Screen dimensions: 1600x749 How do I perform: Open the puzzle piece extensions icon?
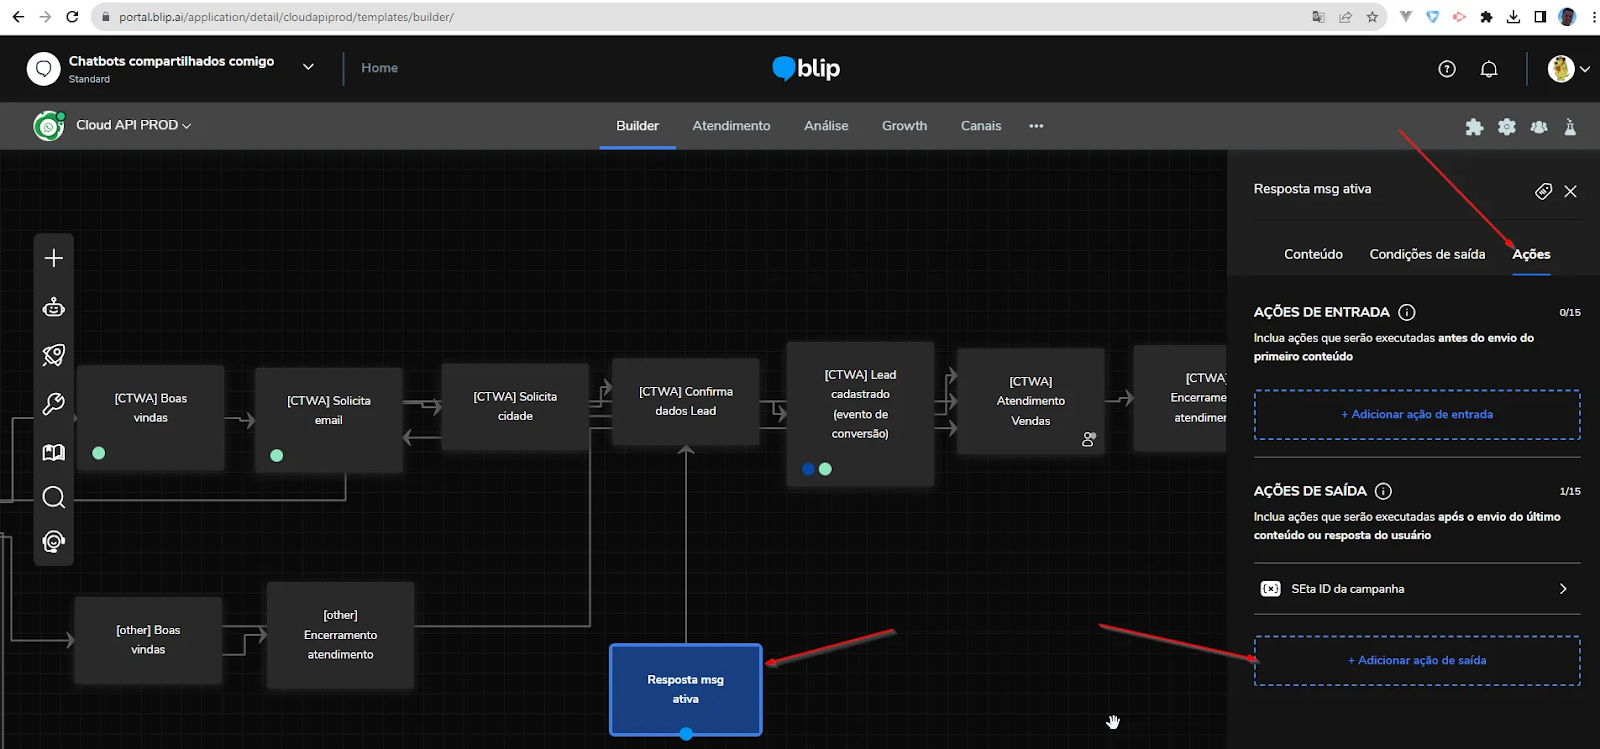tap(1474, 127)
